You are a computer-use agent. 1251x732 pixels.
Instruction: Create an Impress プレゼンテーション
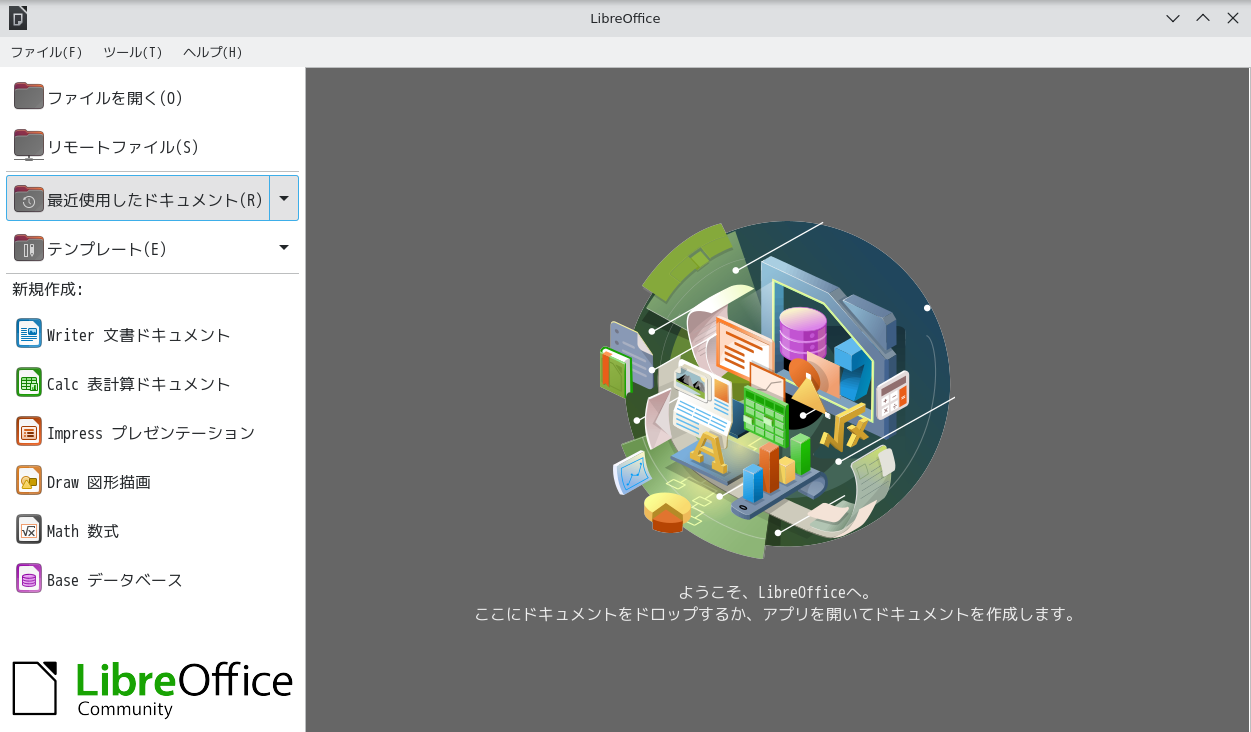pyautogui.click(x=152, y=432)
